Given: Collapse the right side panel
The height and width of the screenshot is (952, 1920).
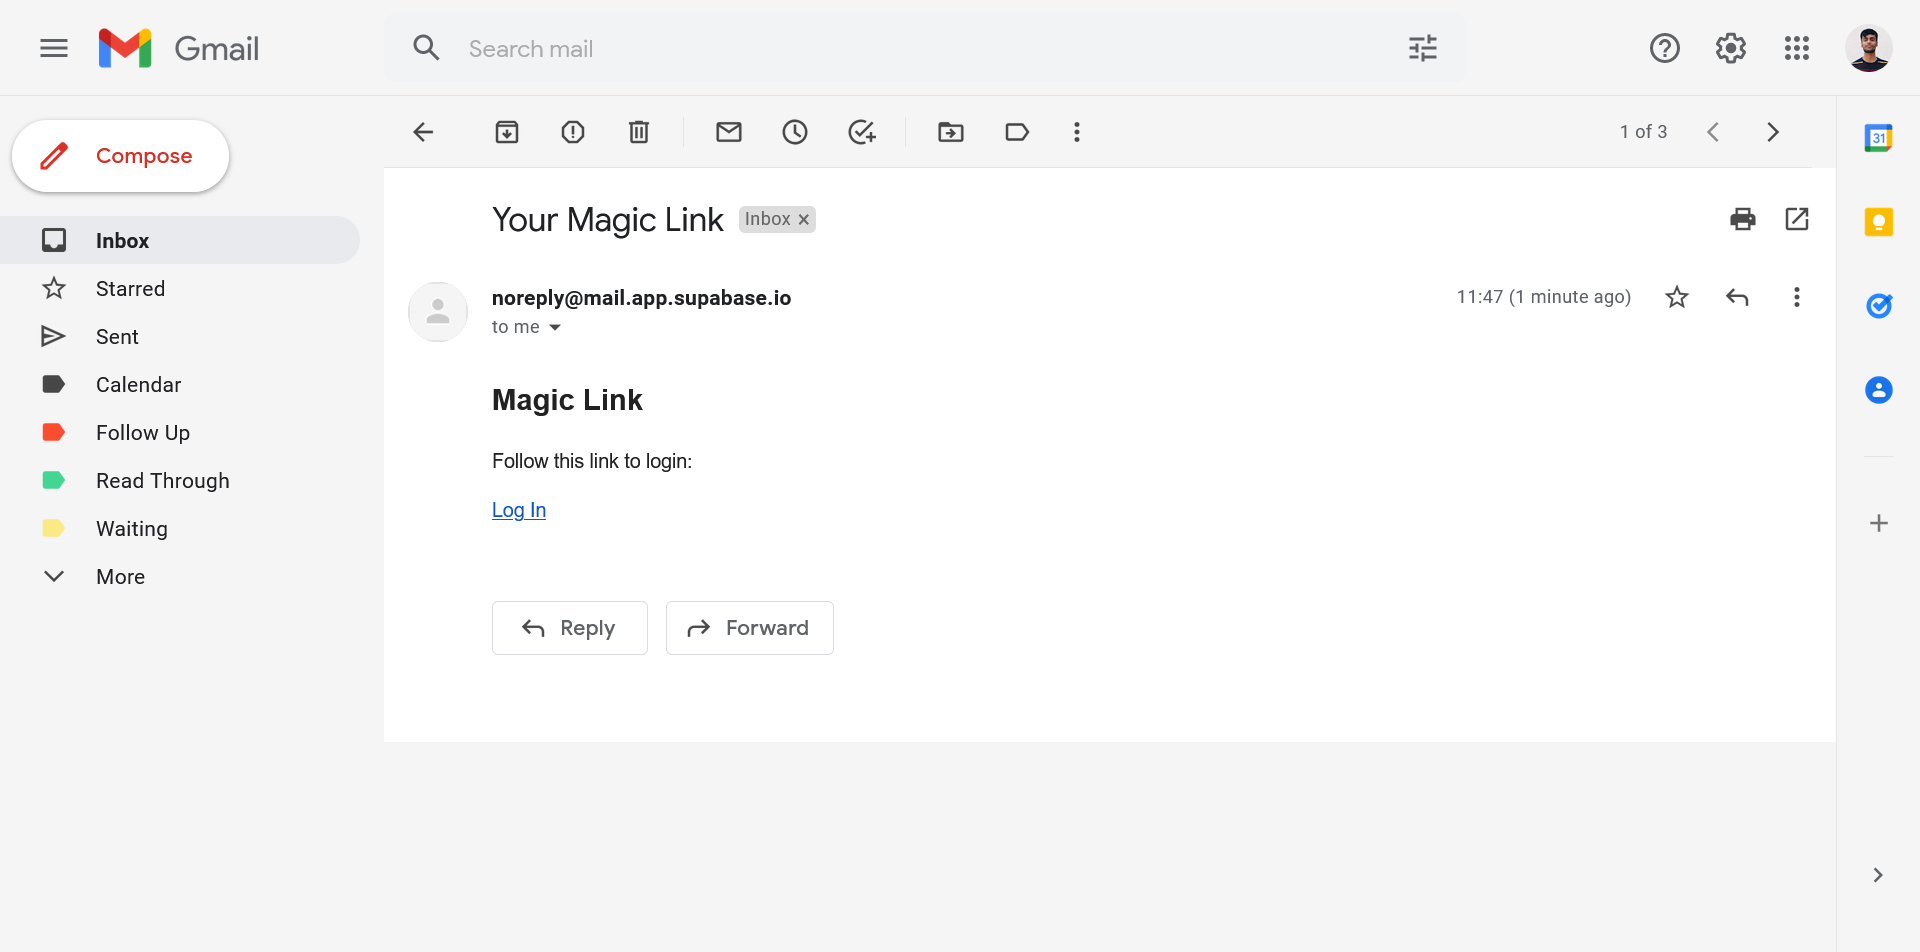Looking at the screenshot, I should 1879,874.
